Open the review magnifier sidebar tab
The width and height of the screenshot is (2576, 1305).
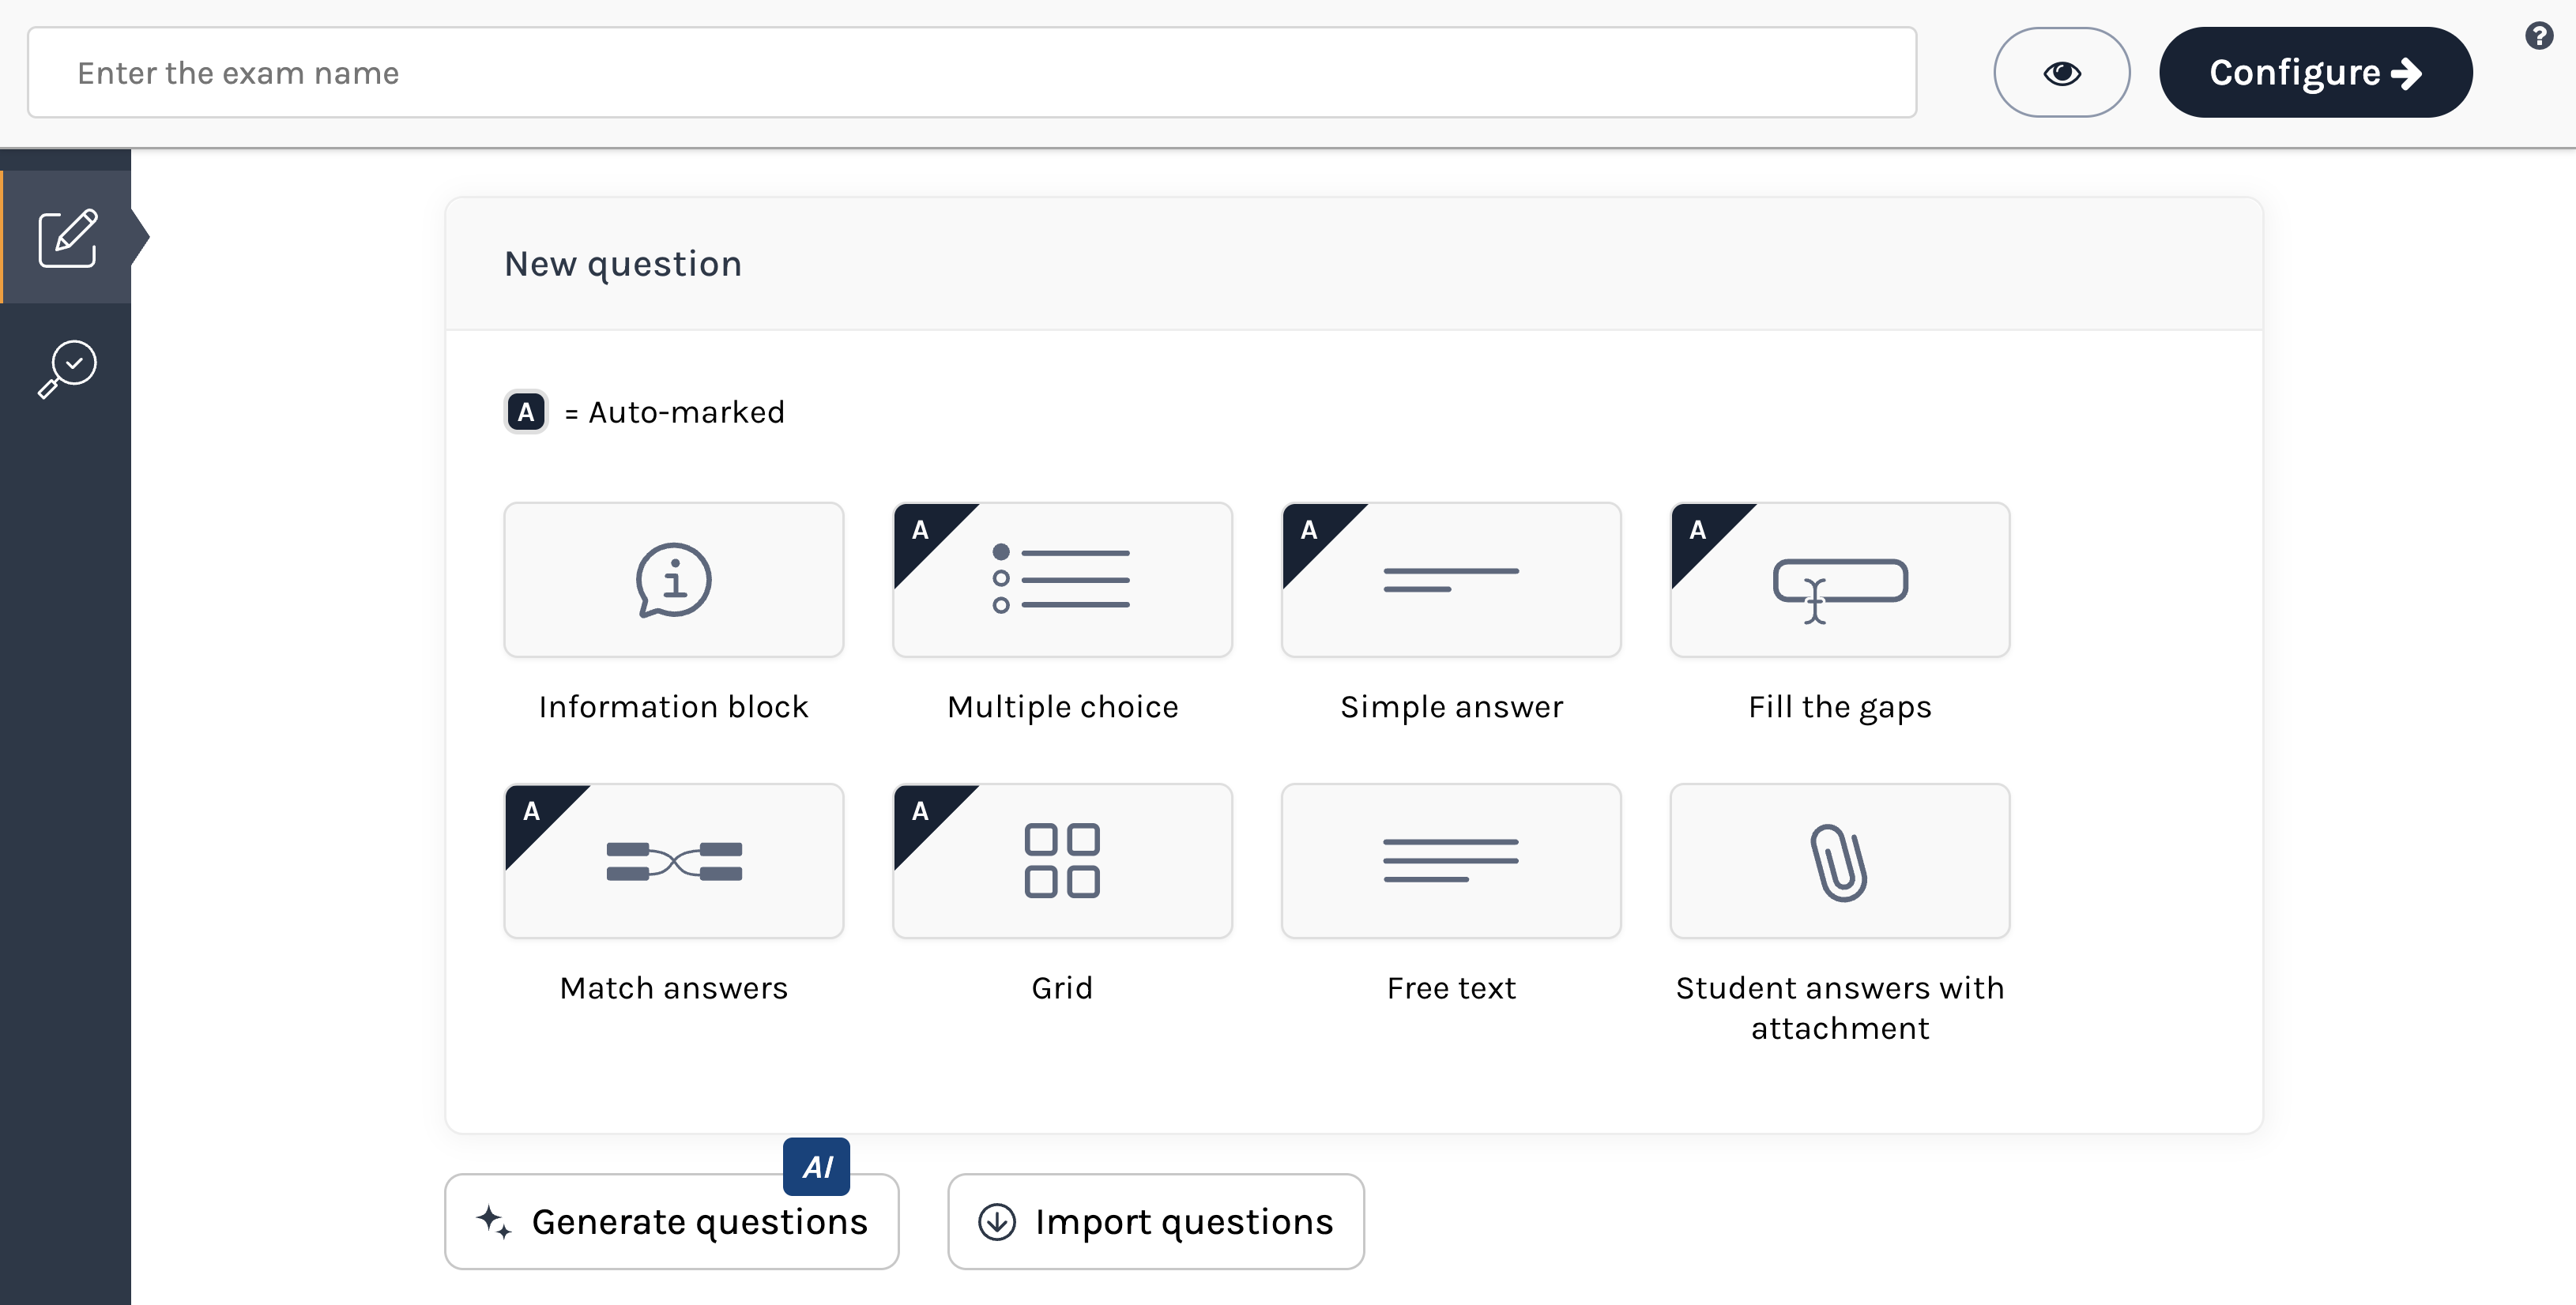point(67,368)
